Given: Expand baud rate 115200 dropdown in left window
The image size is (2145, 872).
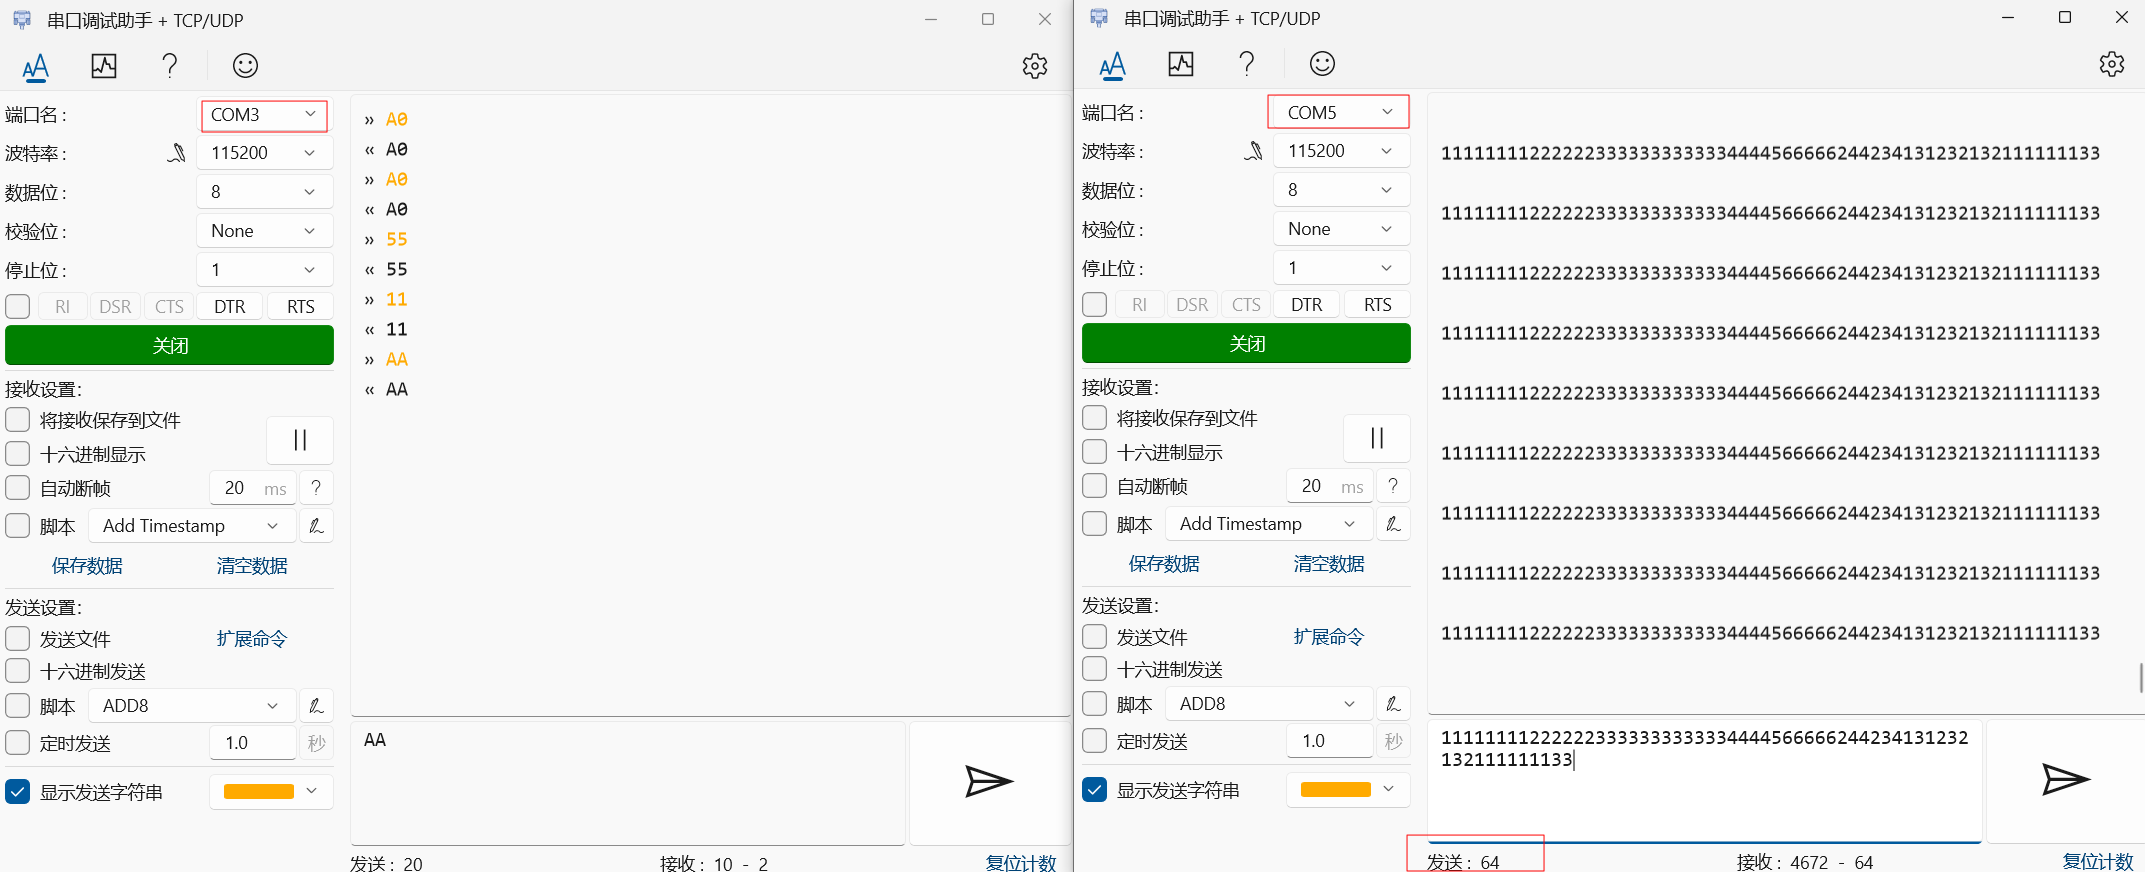Looking at the screenshot, I should coord(265,153).
